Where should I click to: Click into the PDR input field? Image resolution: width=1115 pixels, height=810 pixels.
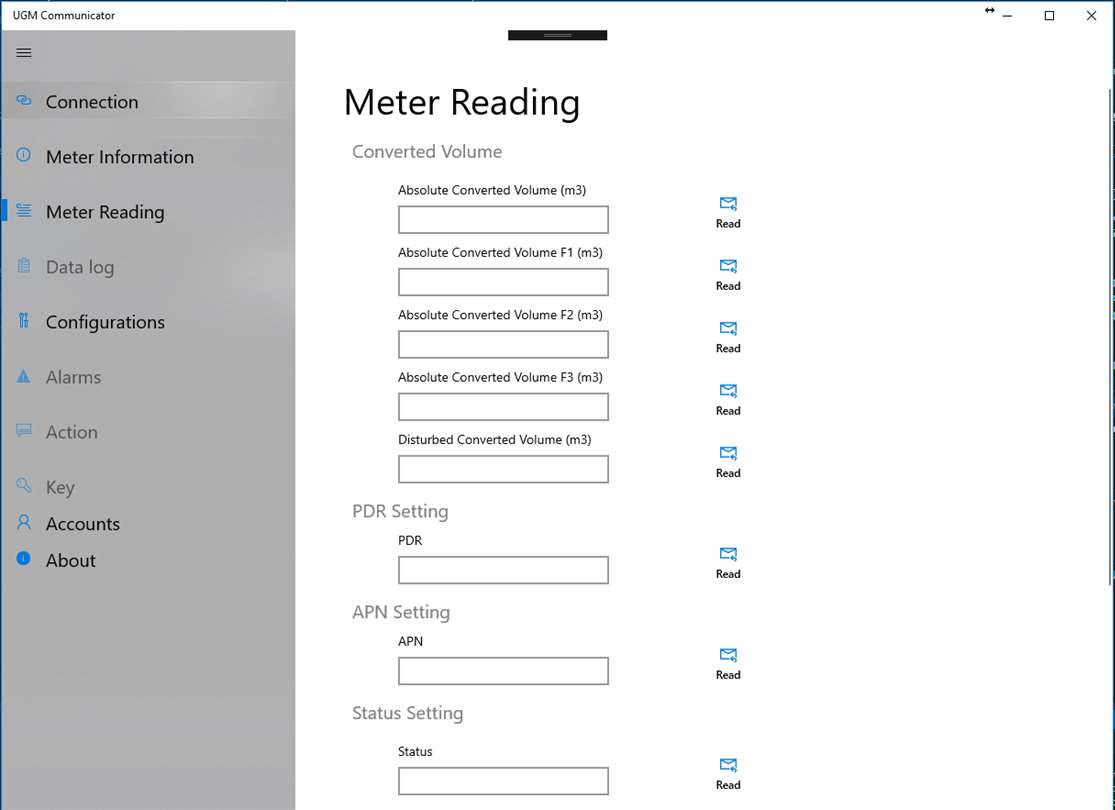[x=503, y=570]
